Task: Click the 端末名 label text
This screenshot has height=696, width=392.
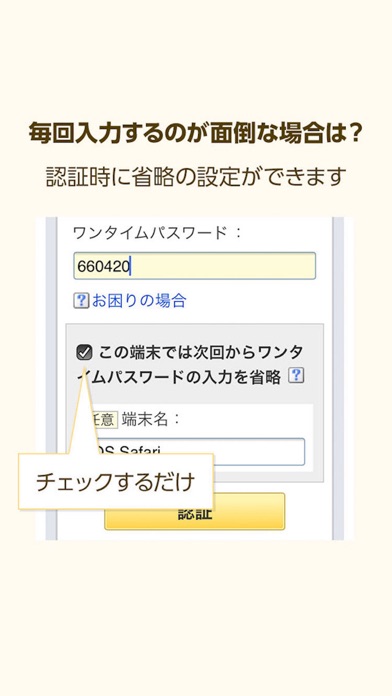Action: tap(145, 419)
